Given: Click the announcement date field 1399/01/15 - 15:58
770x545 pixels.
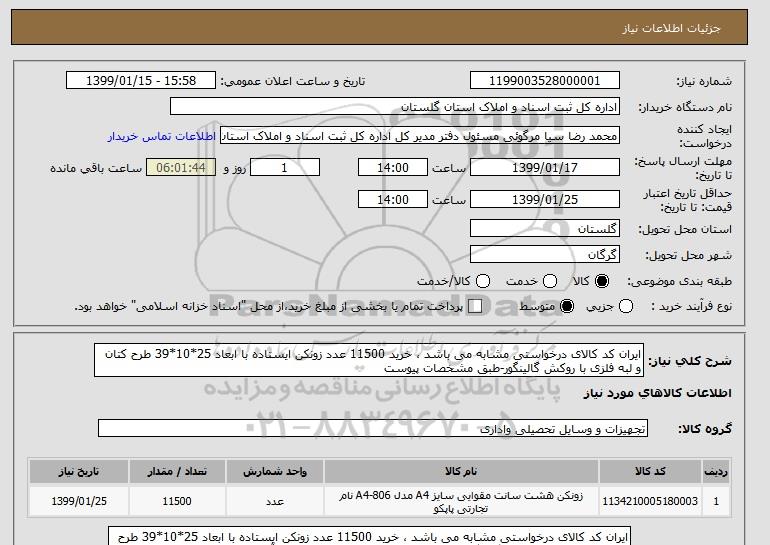Looking at the screenshot, I should 141,81.
